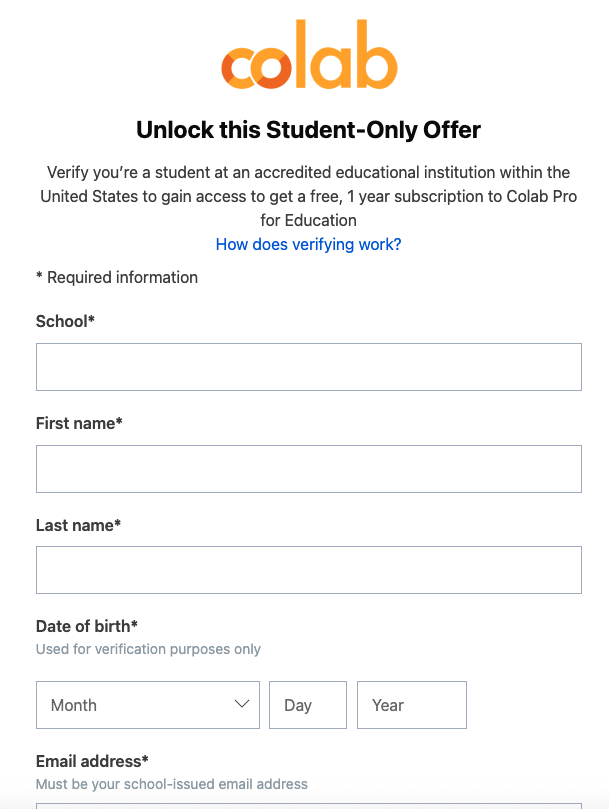Select the Last name input field

(308, 570)
